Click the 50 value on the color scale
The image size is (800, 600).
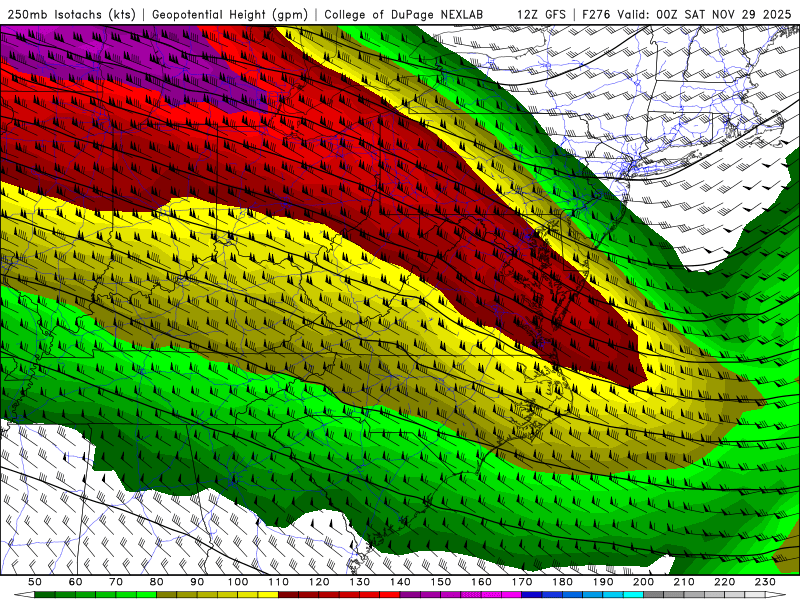[x=35, y=582]
